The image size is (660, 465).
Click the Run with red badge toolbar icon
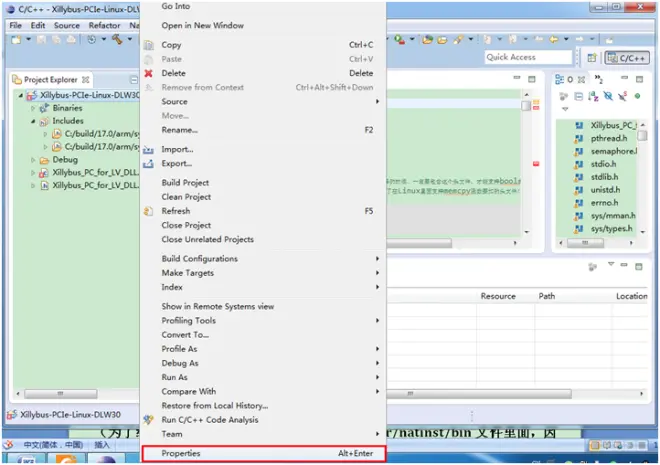399,40
